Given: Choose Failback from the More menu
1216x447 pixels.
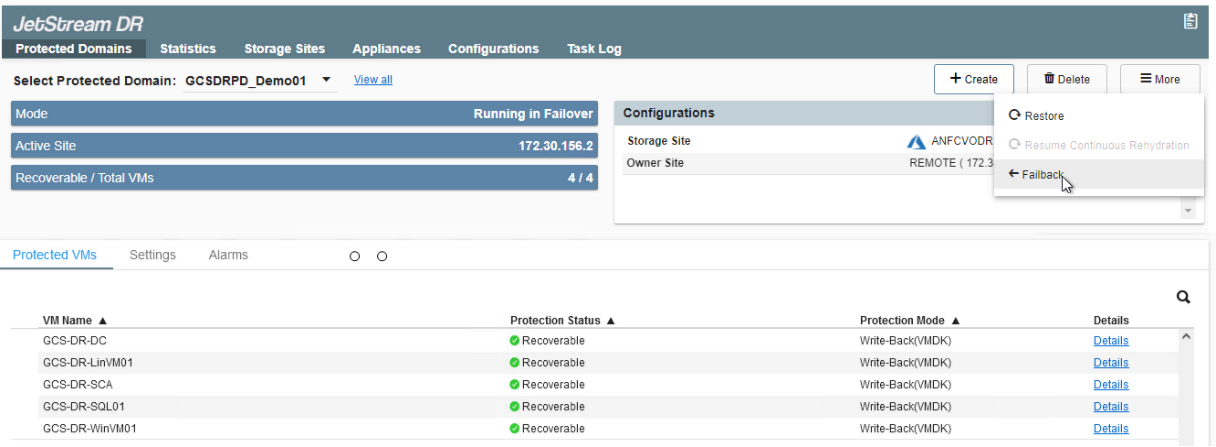Looking at the screenshot, I should [x=1098, y=174].
